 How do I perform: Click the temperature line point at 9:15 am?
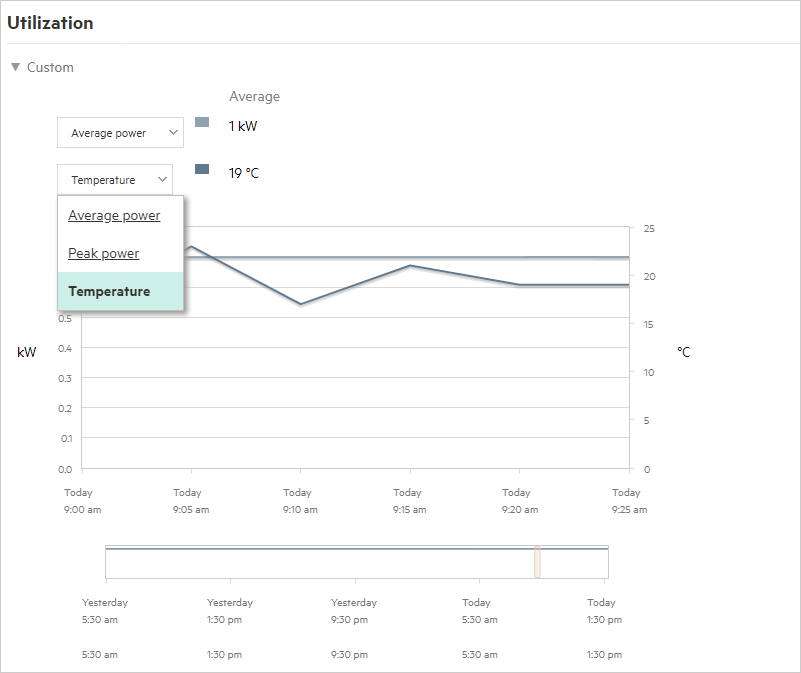pyautogui.click(x=409, y=266)
